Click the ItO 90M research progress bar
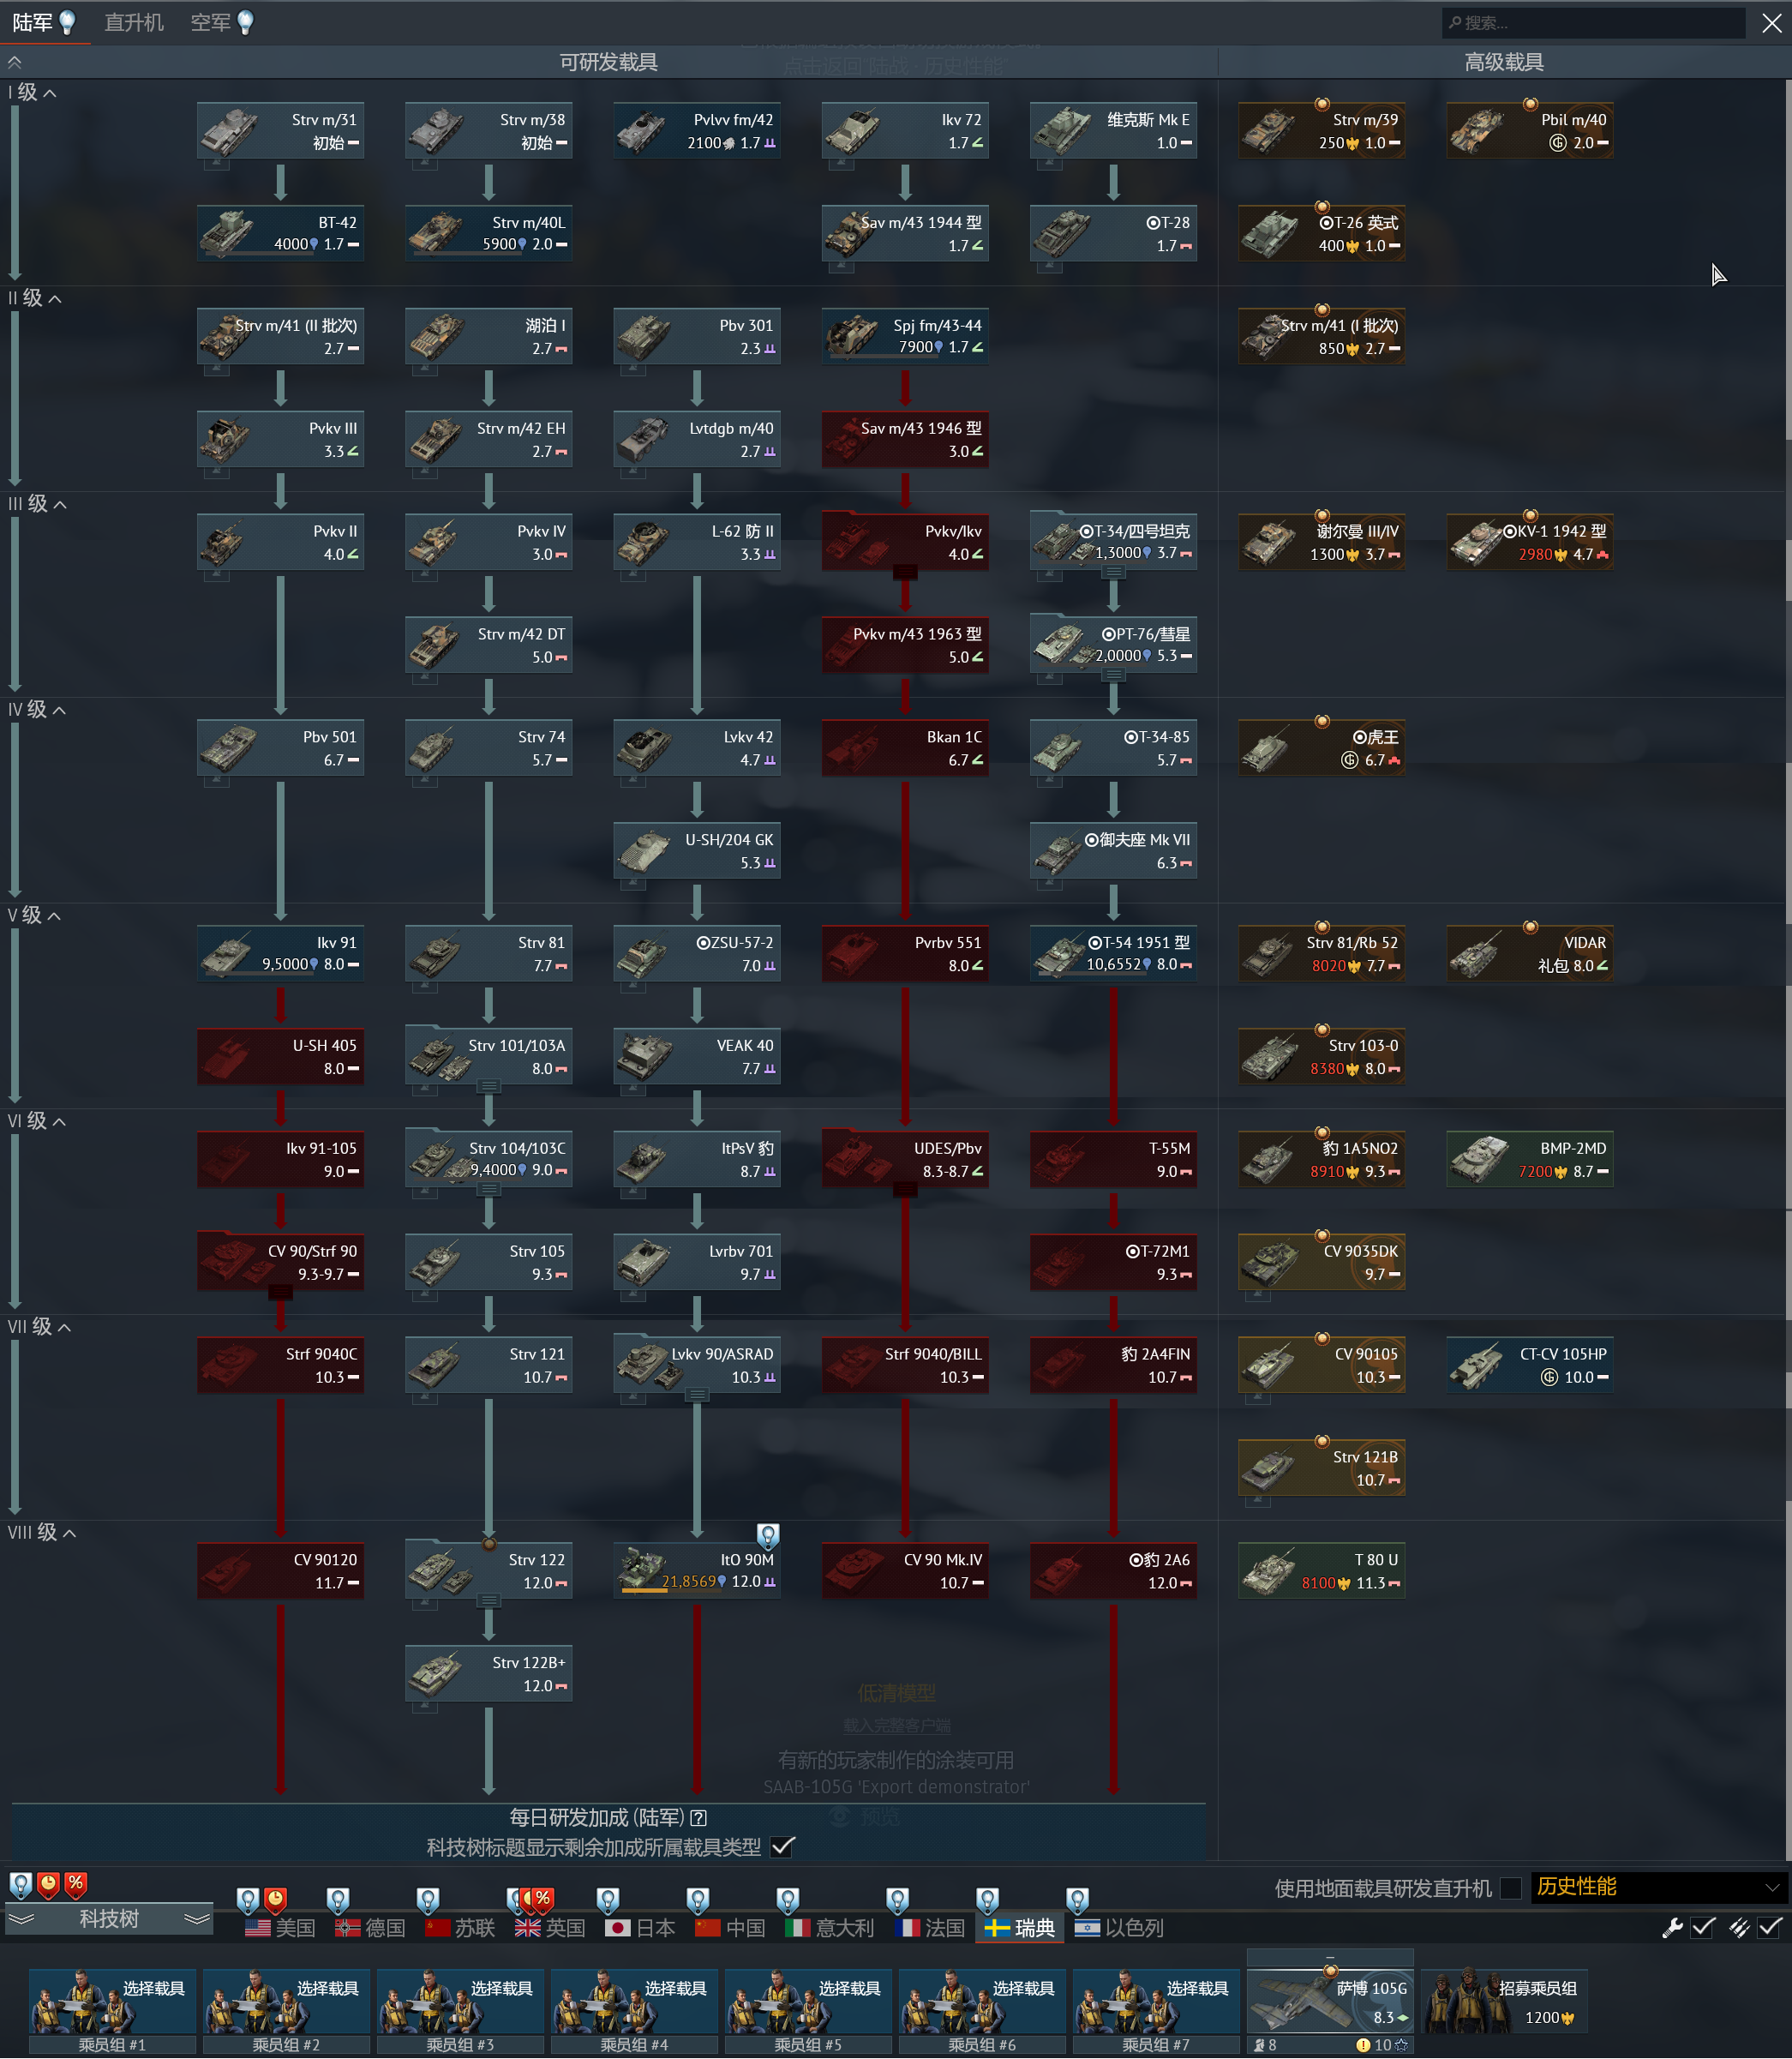 click(670, 1592)
